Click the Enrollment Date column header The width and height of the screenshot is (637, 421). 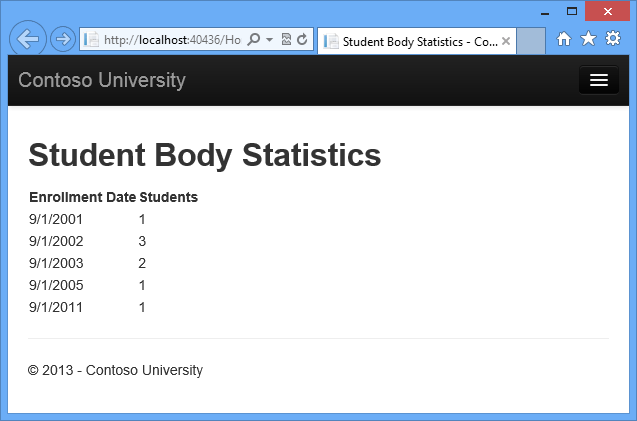pyautogui.click(x=82, y=197)
